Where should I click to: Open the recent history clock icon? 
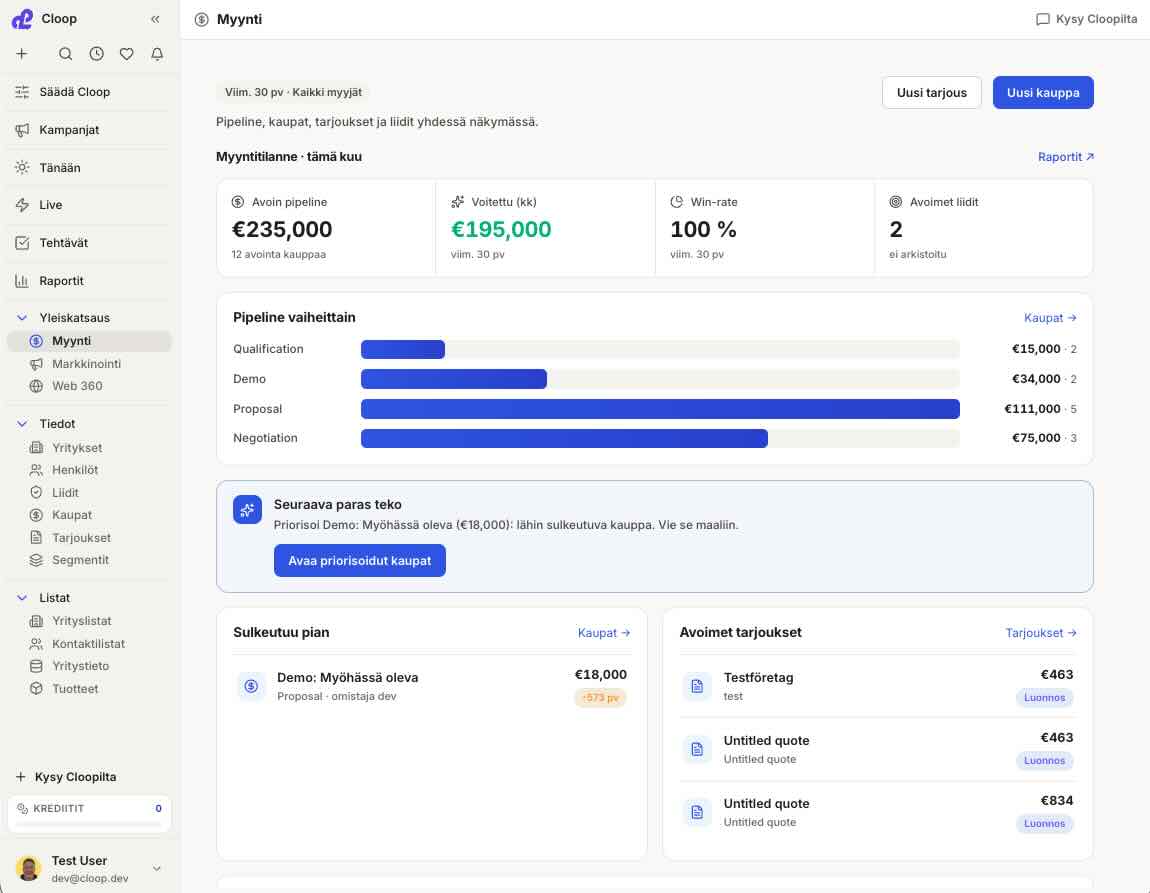96,54
